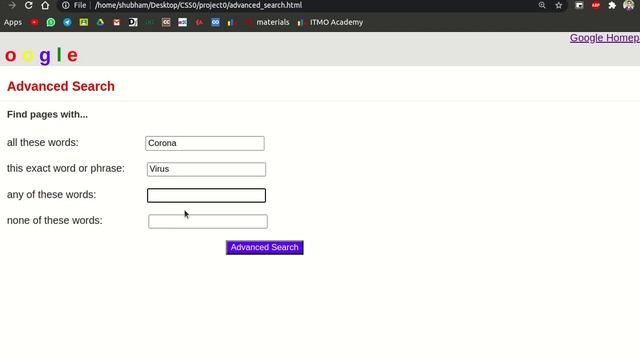Screen dimensions: 640x360
Task: Open the brown CC bookmark
Action: [x=166, y=22]
